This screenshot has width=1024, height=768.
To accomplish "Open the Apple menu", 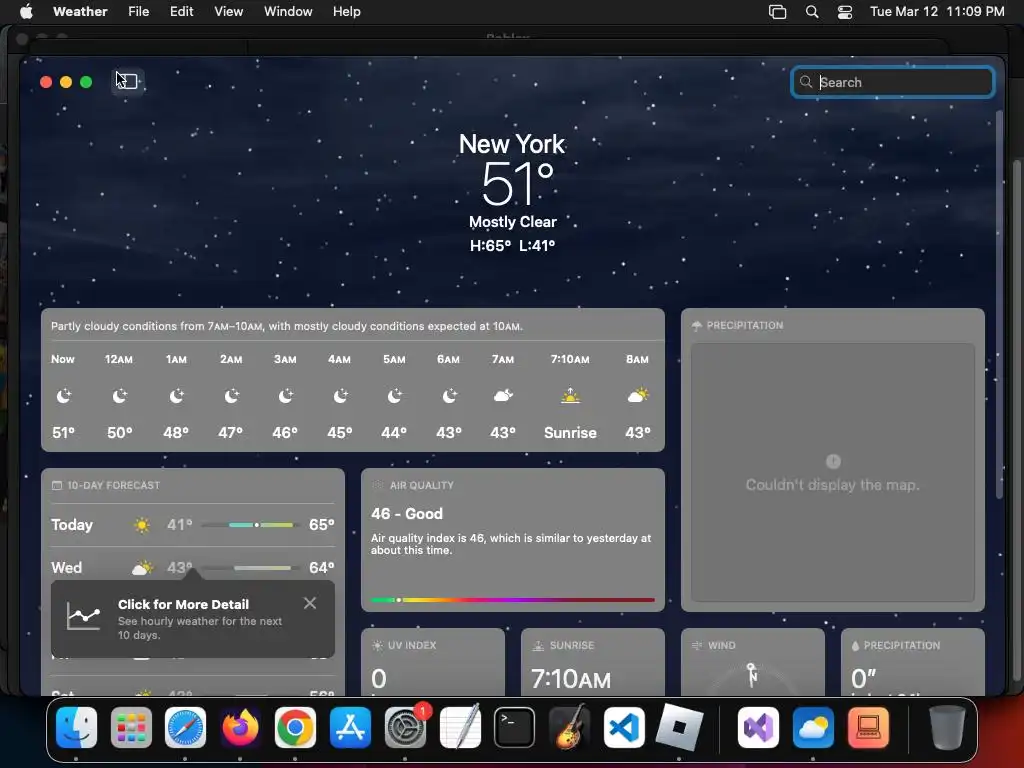I will (x=26, y=11).
